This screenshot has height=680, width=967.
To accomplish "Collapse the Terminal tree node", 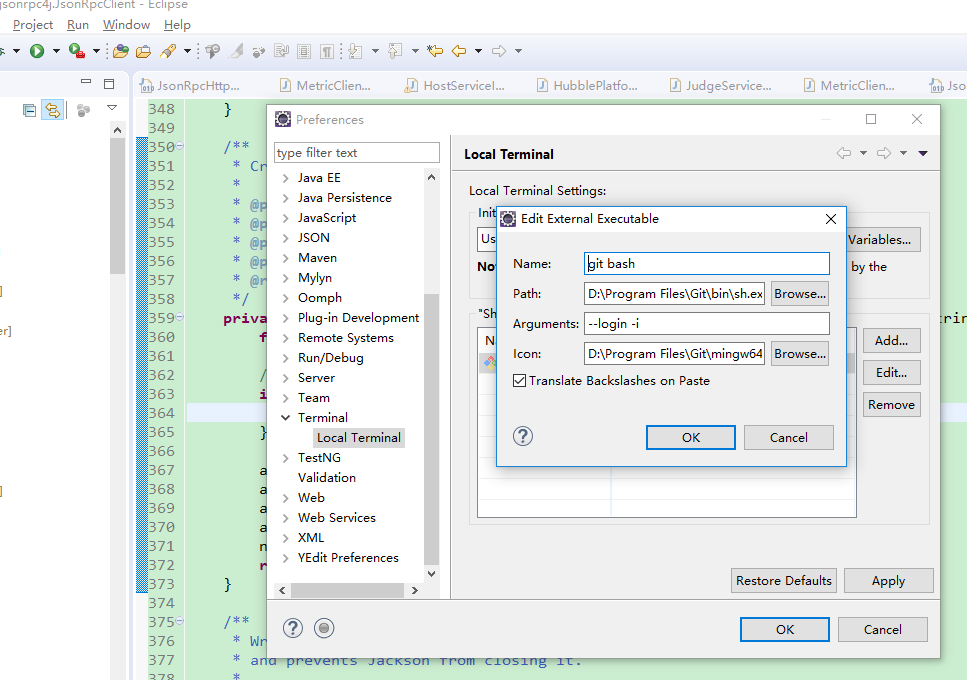I will point(286,418).
